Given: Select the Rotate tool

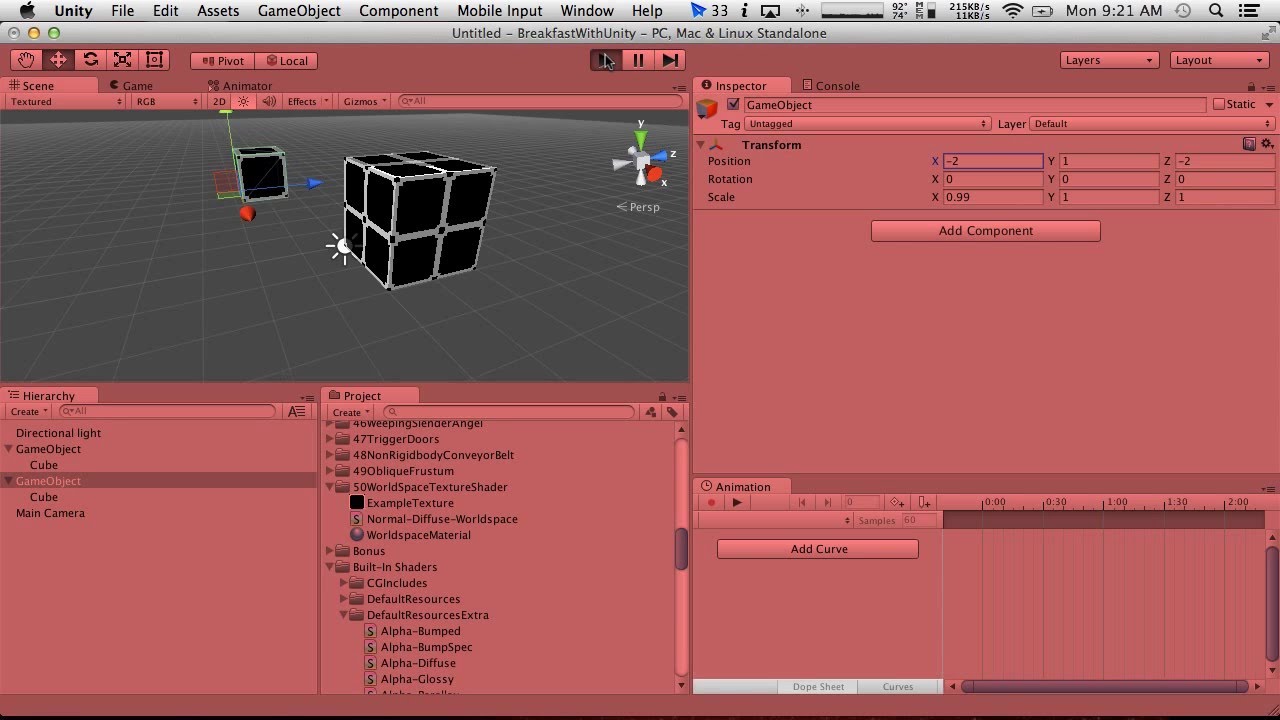Looking at the screenshot, I should tap(90, 59).
